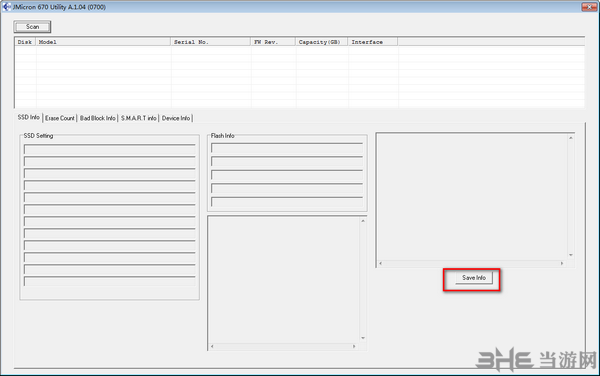
Task: Click down arrow of right text box scrollbar
Action: click(571, 255)
